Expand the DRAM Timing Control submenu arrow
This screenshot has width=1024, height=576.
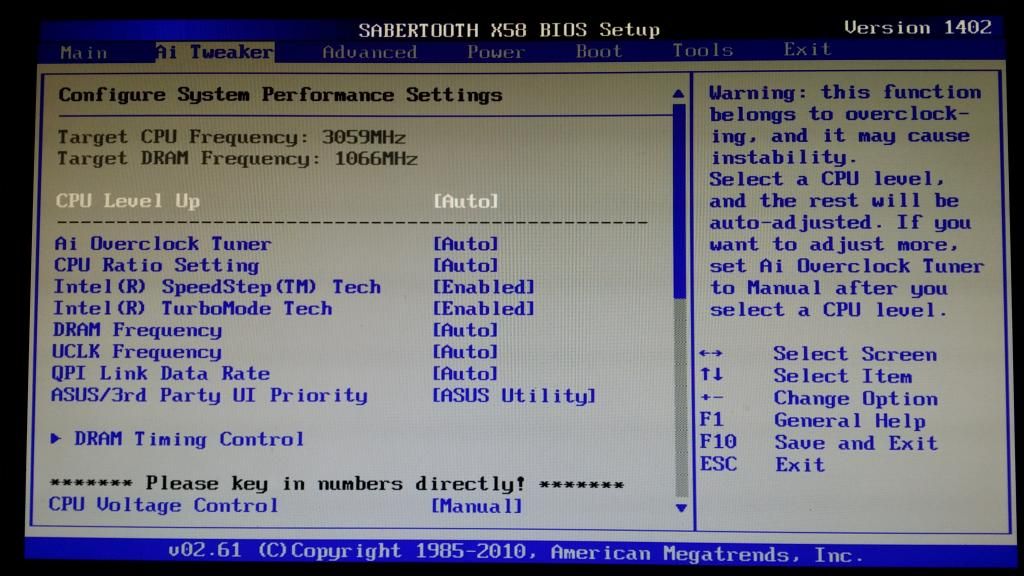57,438
